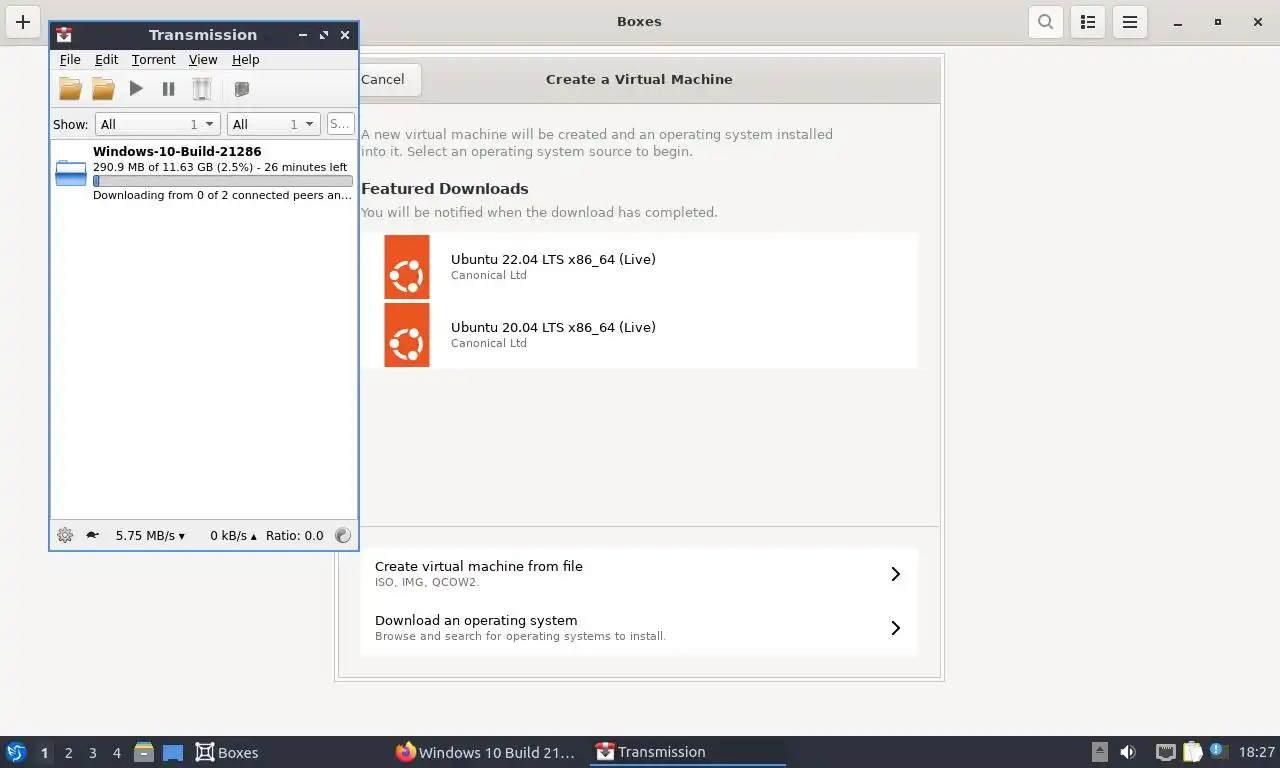Screen dimensions: 1280x768
Task: Click the plus button in Boxes header
Action: [23, 21]
